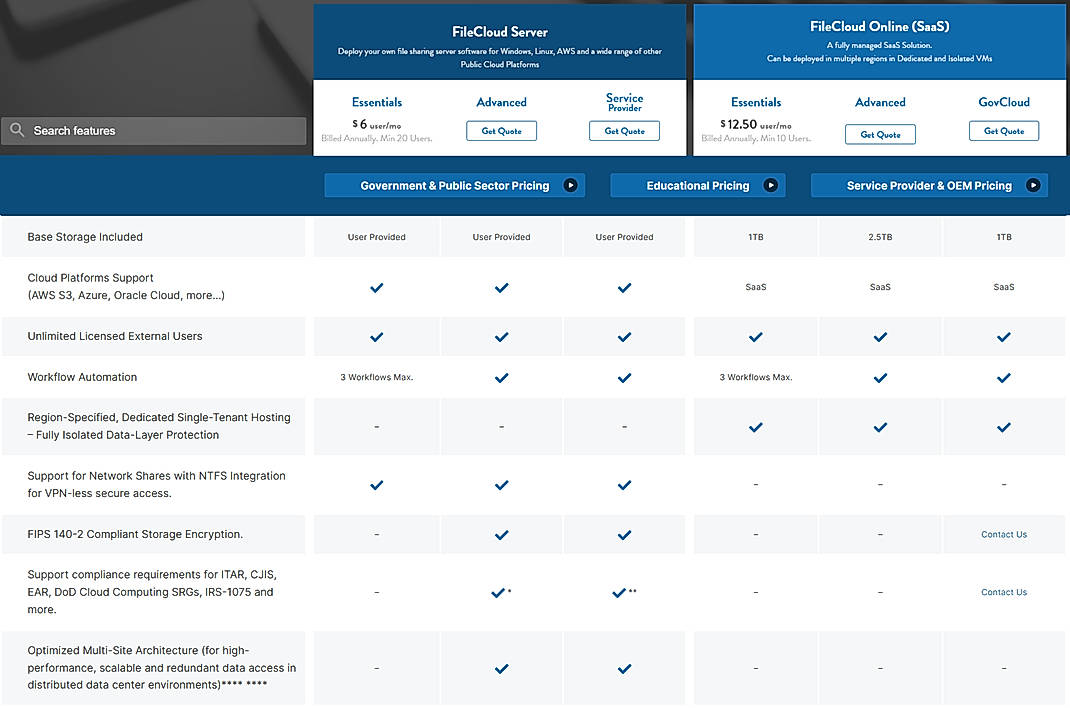
Task: Open Government & Public Sector Pricing
Action: tap(454, 185)
